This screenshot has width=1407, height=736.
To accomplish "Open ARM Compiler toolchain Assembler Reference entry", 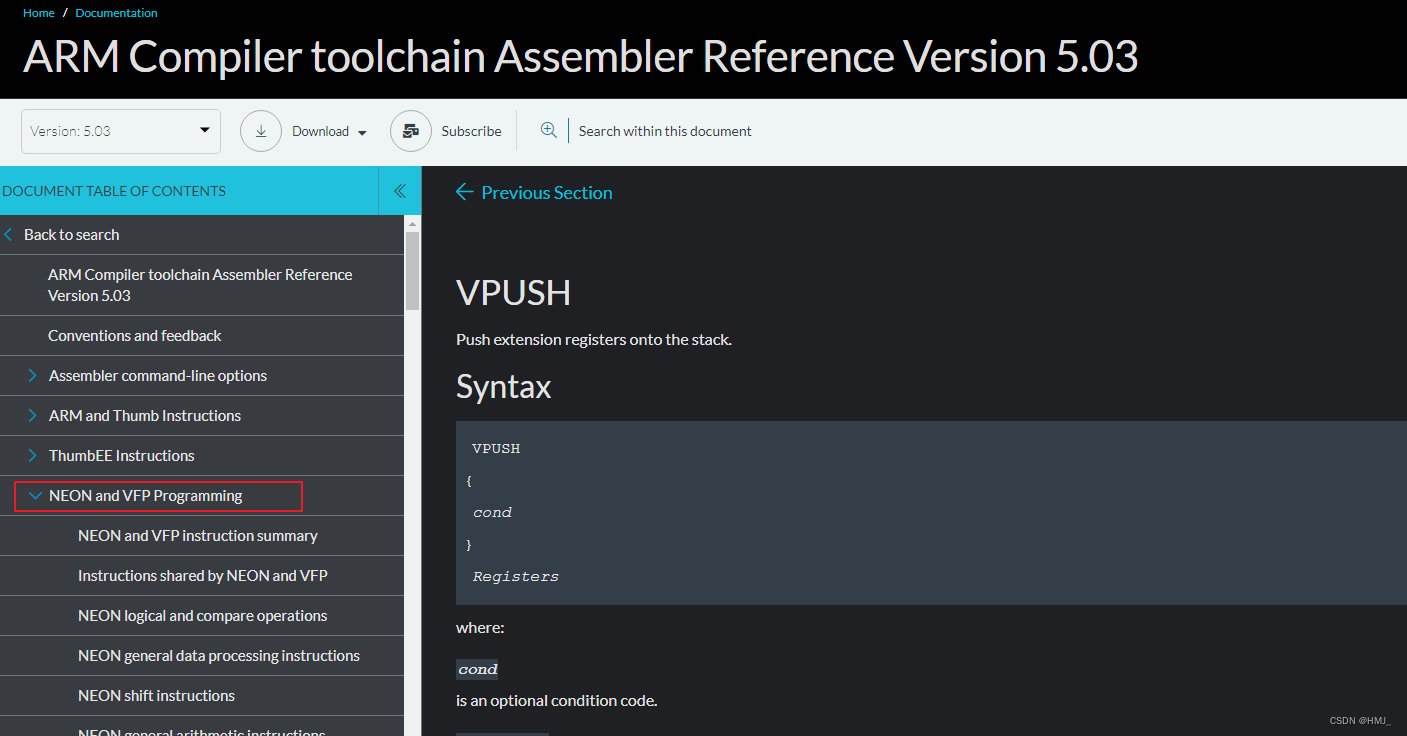I will tap(202, 285).
